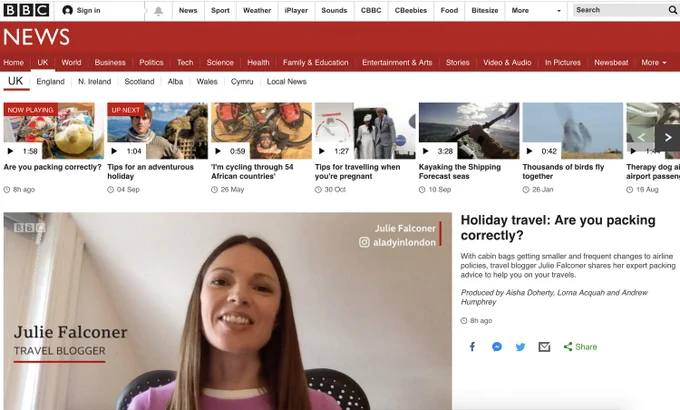Open 'I'm cycling through 54 African countries' title

coord(252,172)
